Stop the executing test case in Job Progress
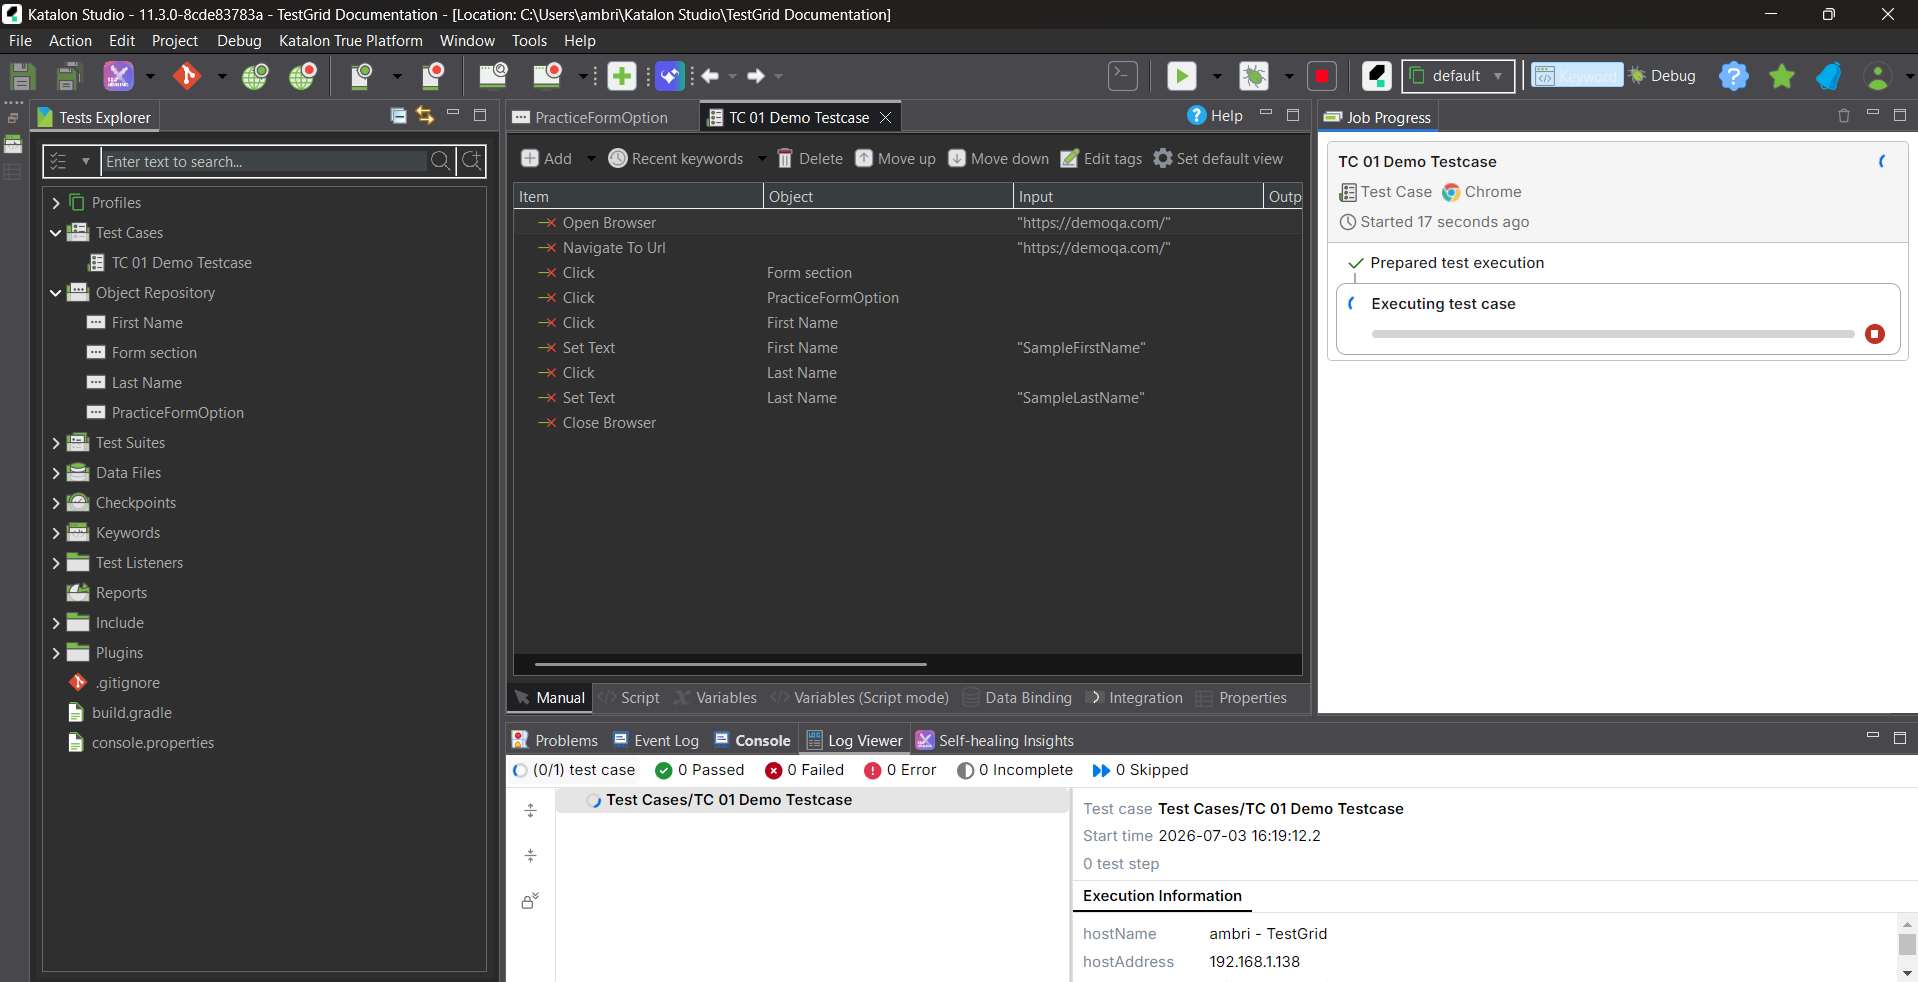The height and width of the screenshot is (982, 1918). pos(1875,334)
